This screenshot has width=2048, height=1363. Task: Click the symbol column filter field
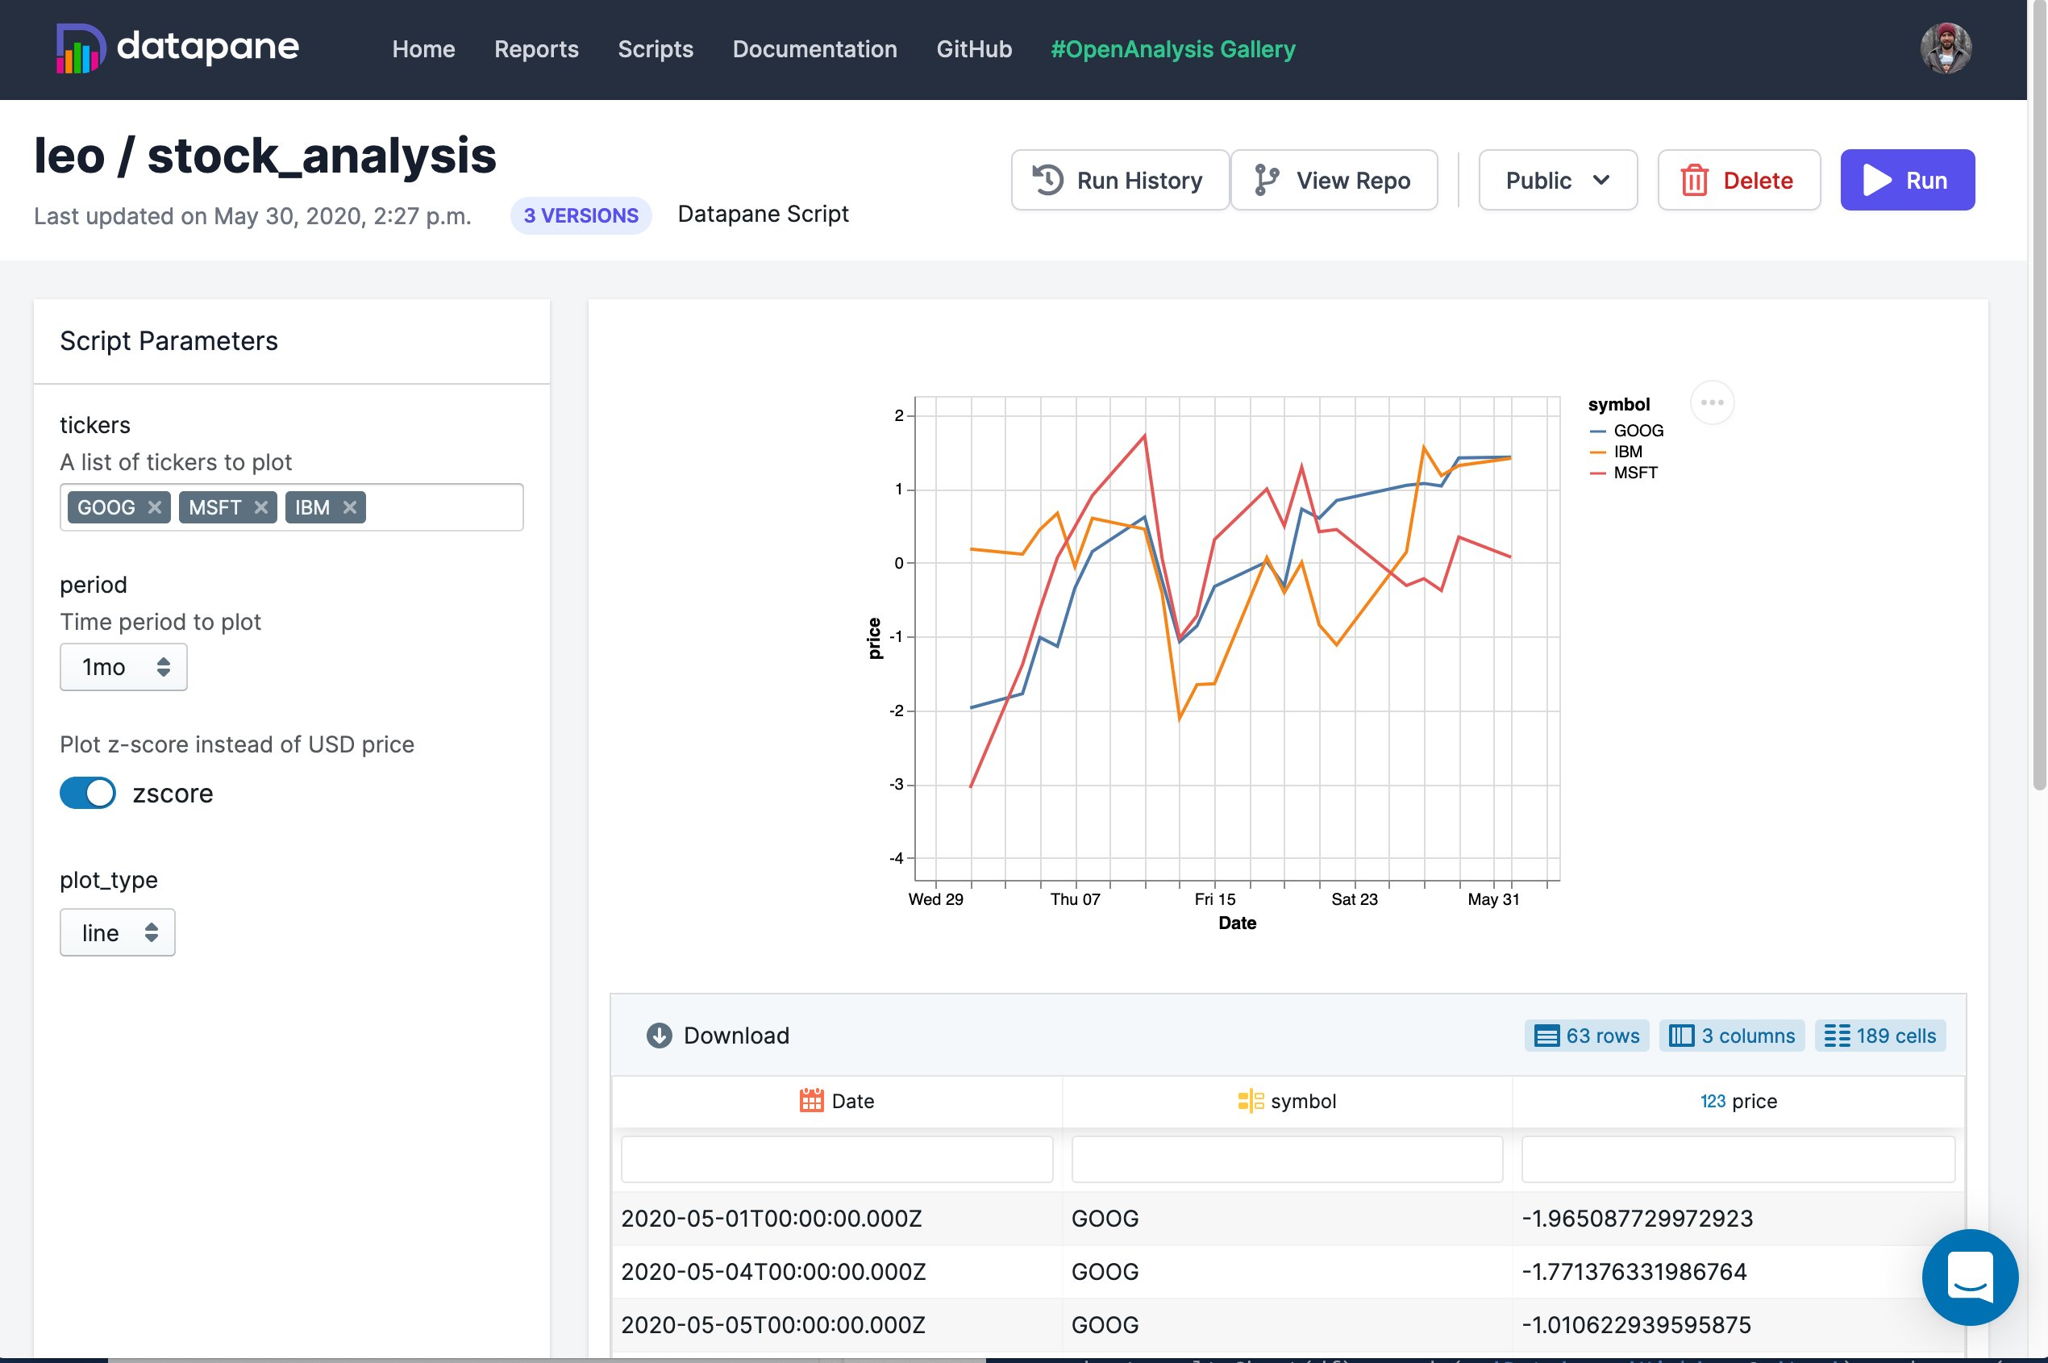[x=1287, y=1159]
